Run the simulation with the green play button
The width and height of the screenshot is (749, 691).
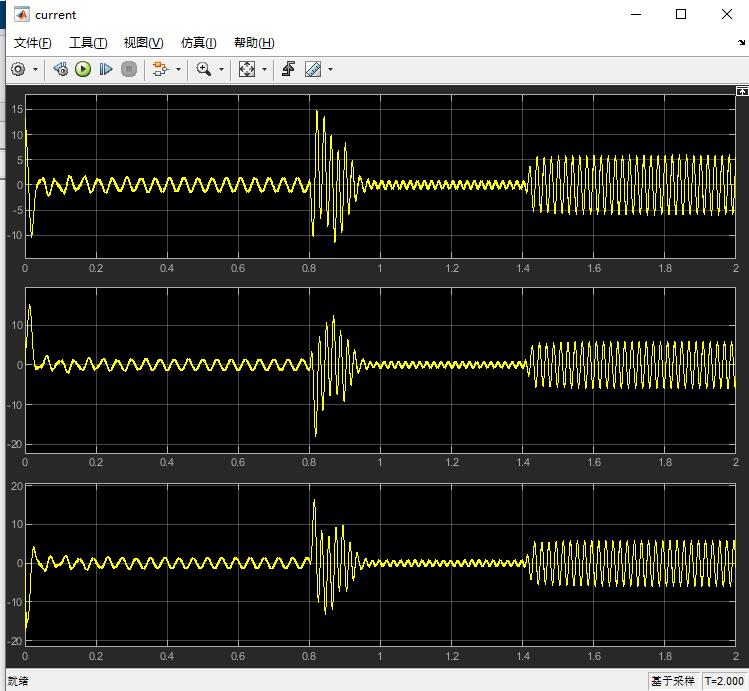click(83, 69)
